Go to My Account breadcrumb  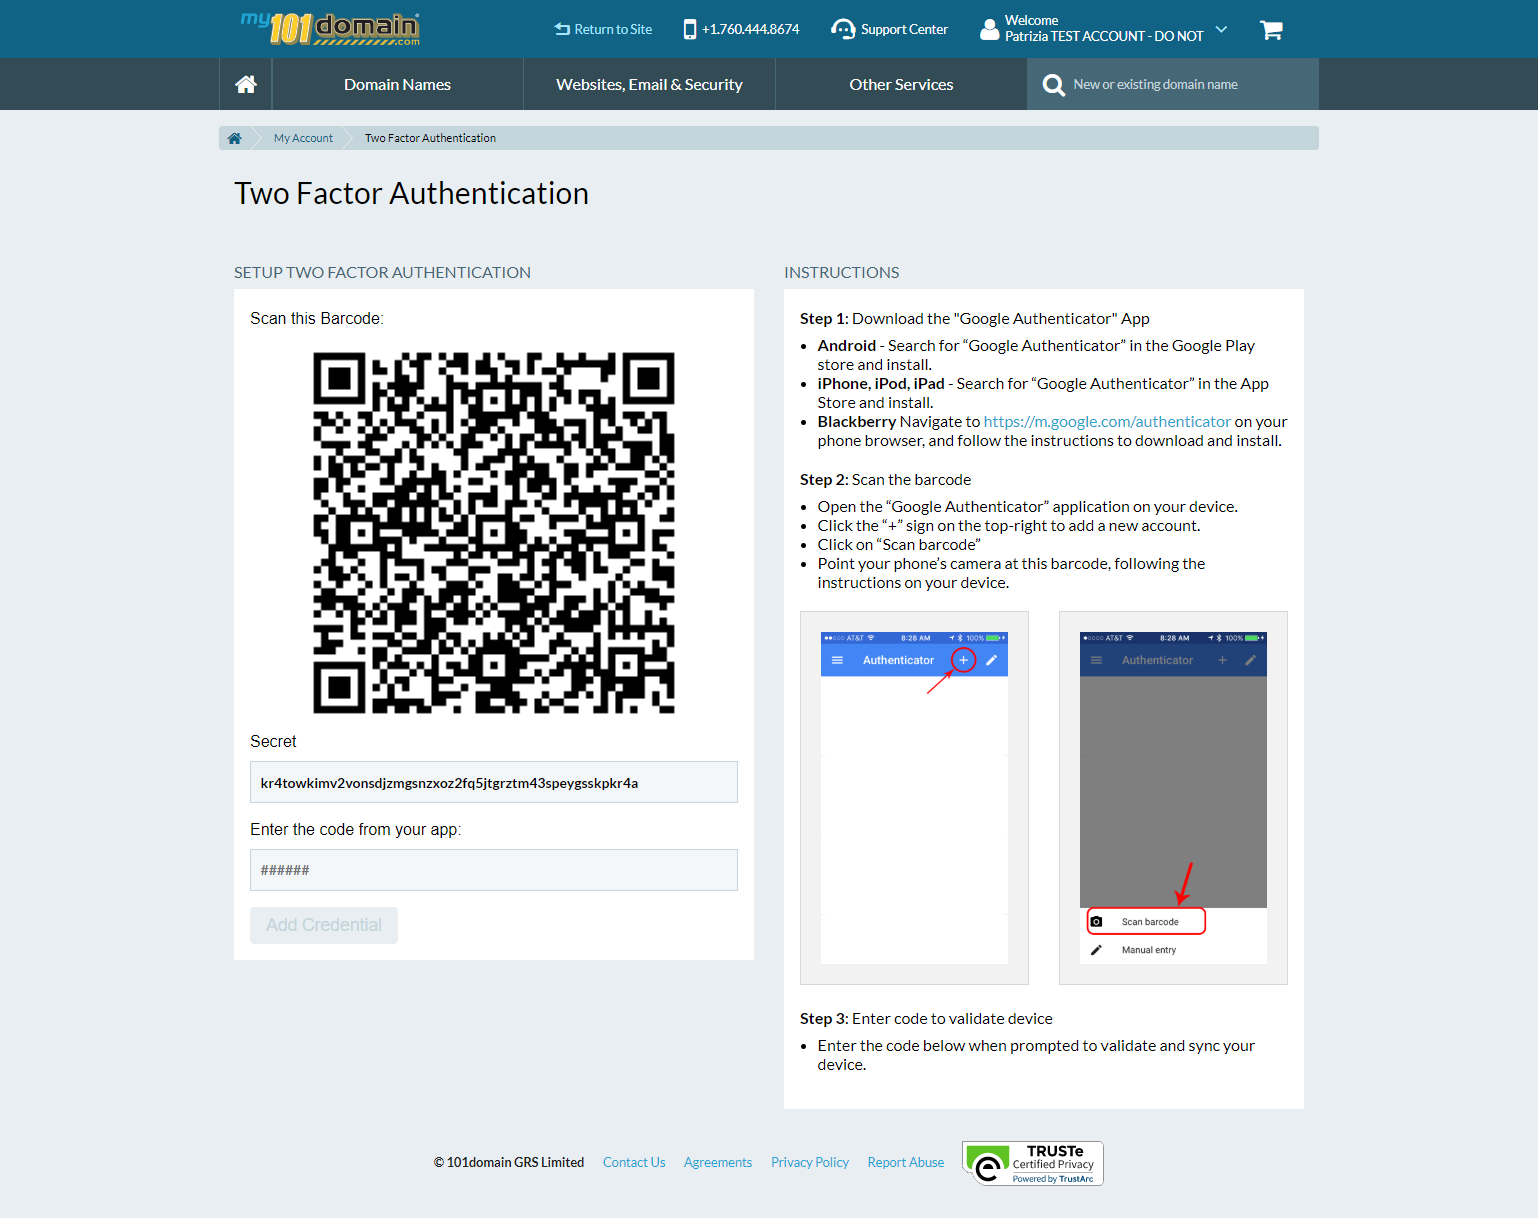point(303,138)
